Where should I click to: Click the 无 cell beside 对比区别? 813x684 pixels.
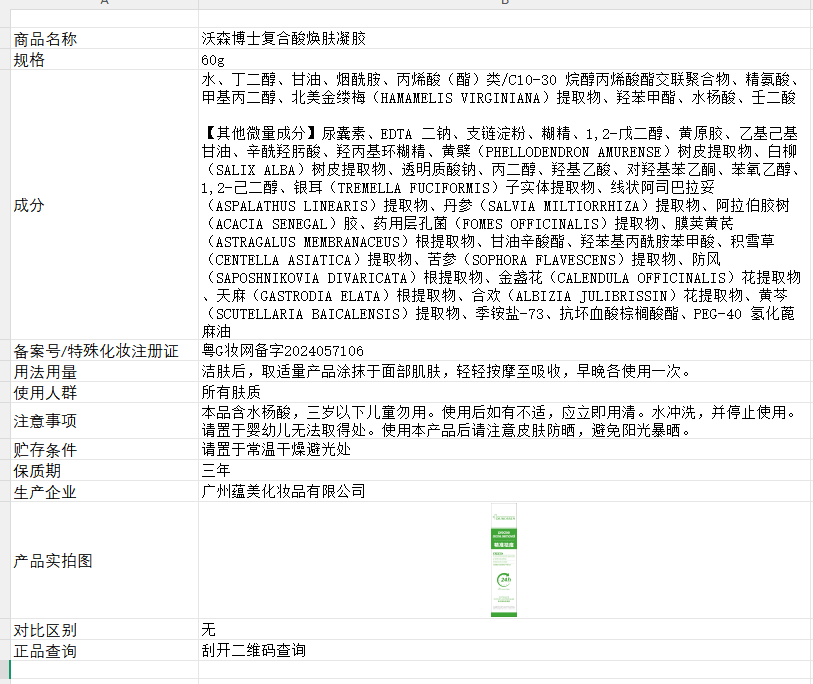pyautogui.click(x=505, y=630)
